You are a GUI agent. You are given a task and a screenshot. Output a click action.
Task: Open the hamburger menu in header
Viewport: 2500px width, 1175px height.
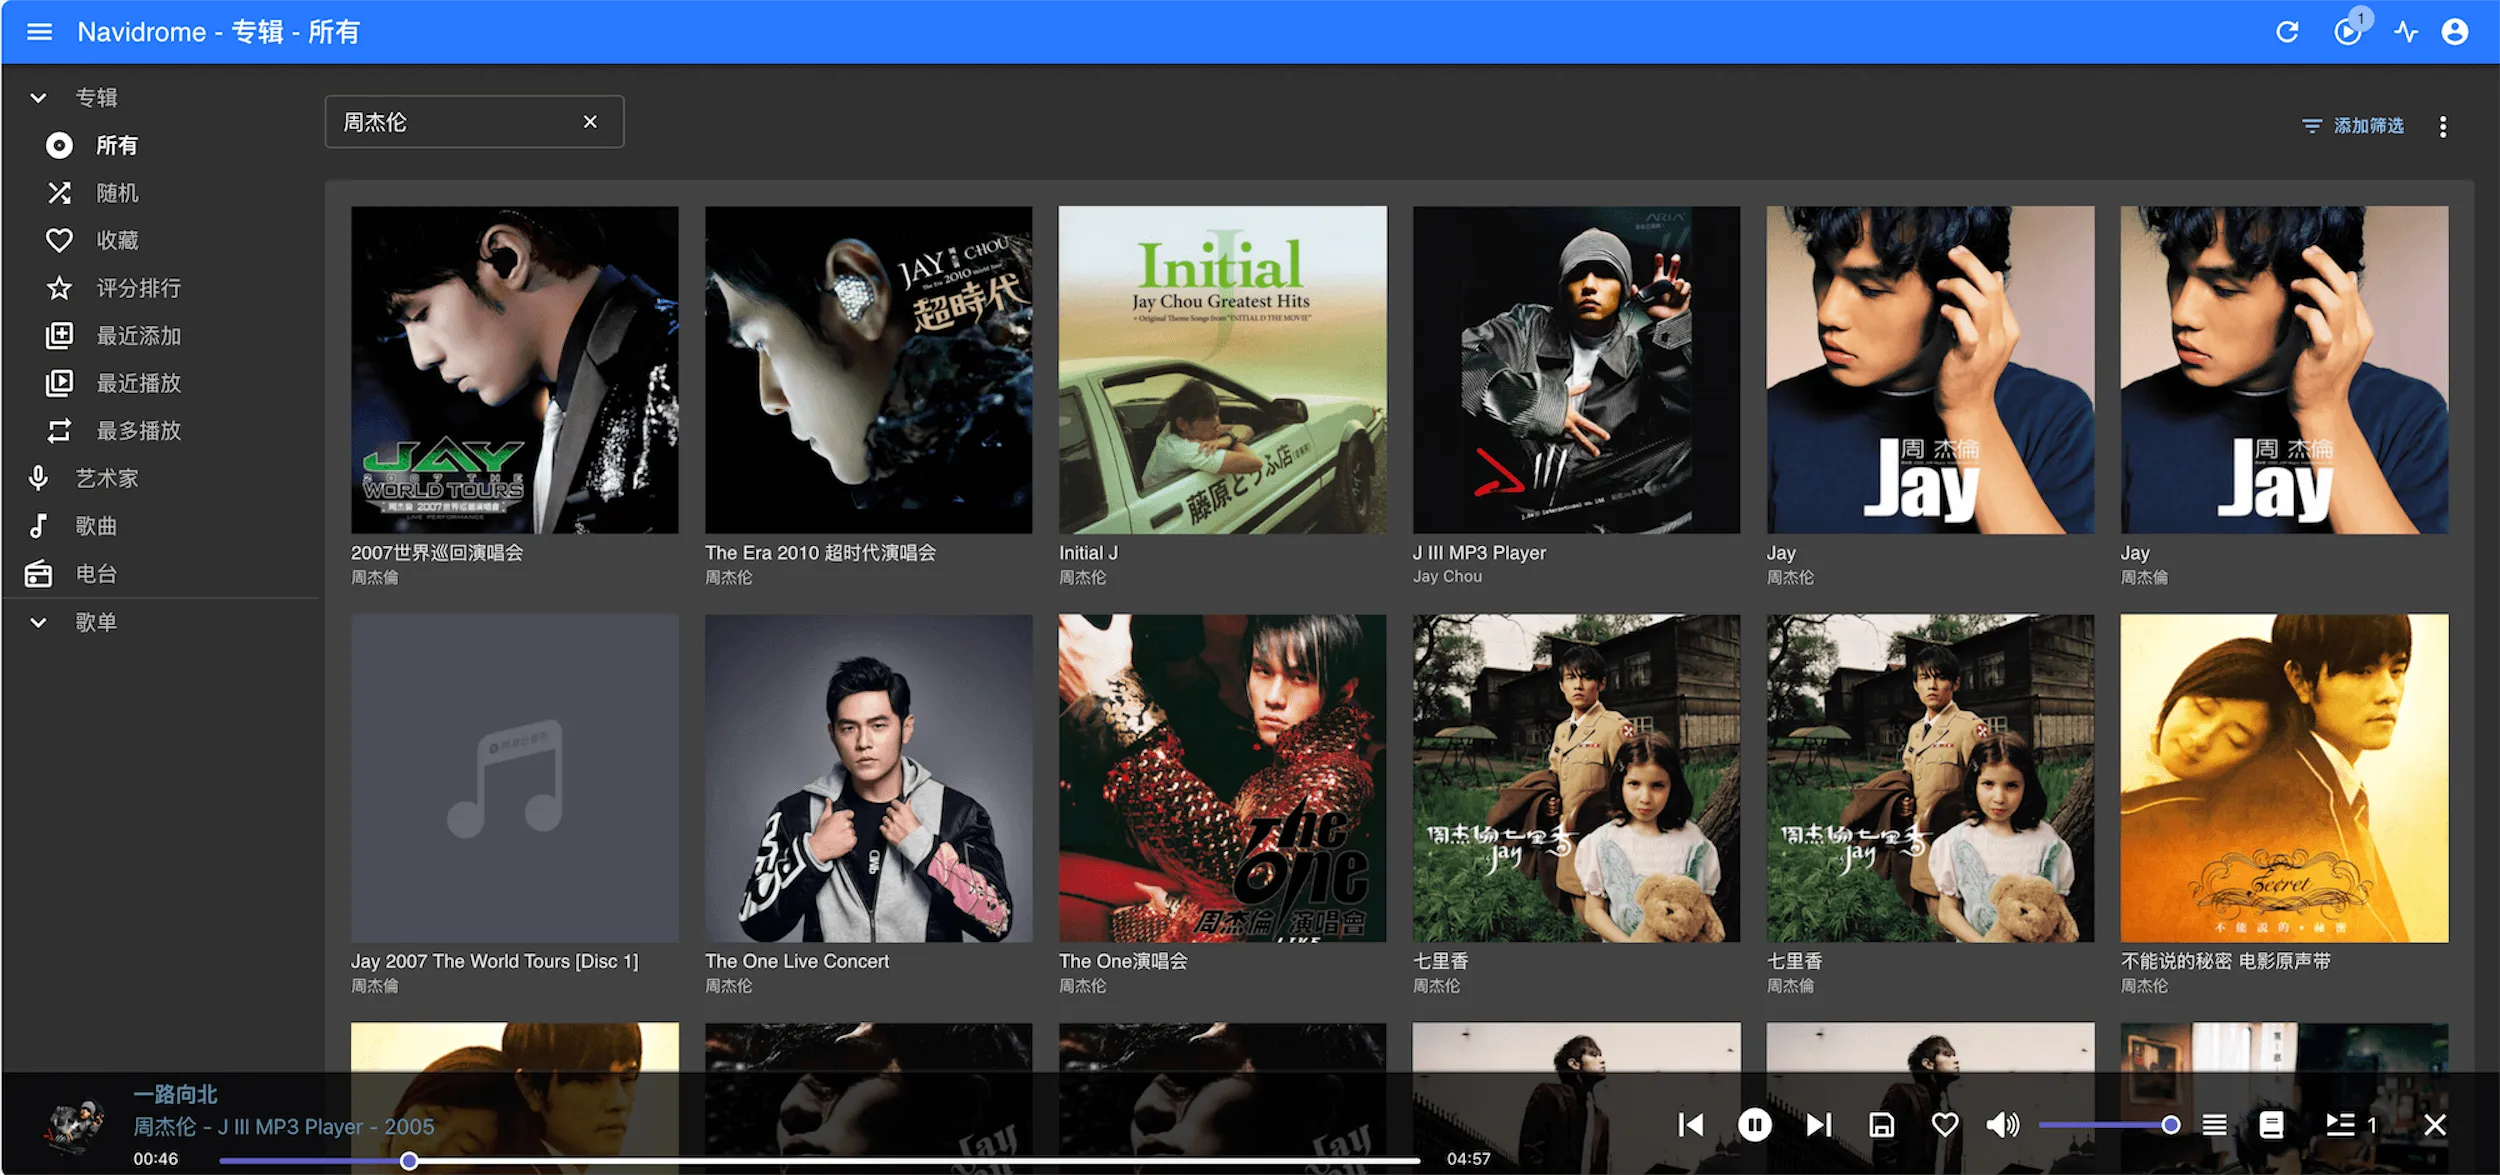(x=39, y=32)
